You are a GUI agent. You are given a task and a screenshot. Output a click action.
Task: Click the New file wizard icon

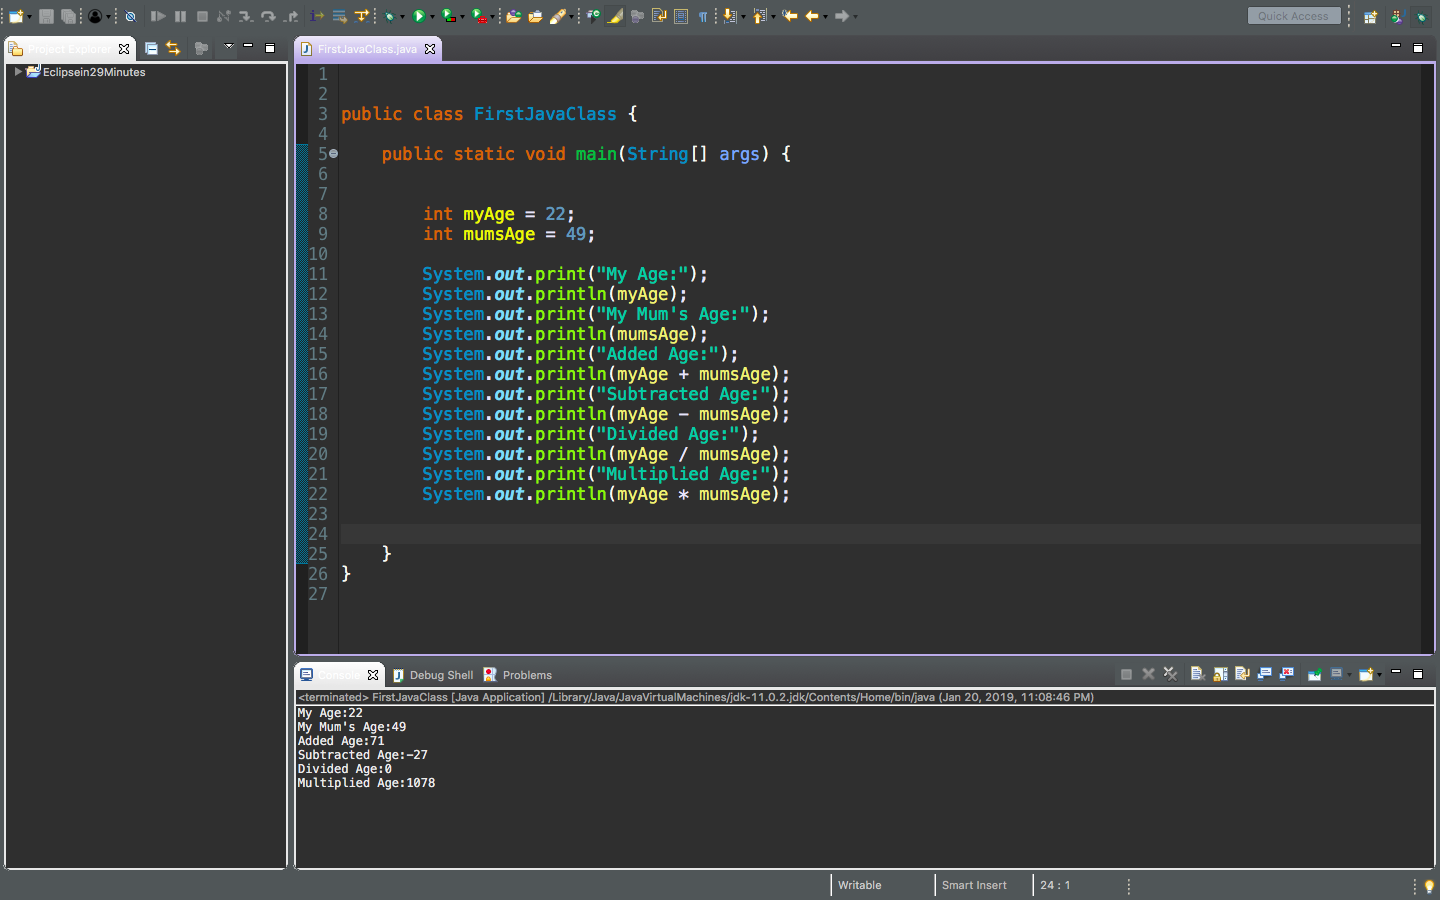[x=16, y=16]
